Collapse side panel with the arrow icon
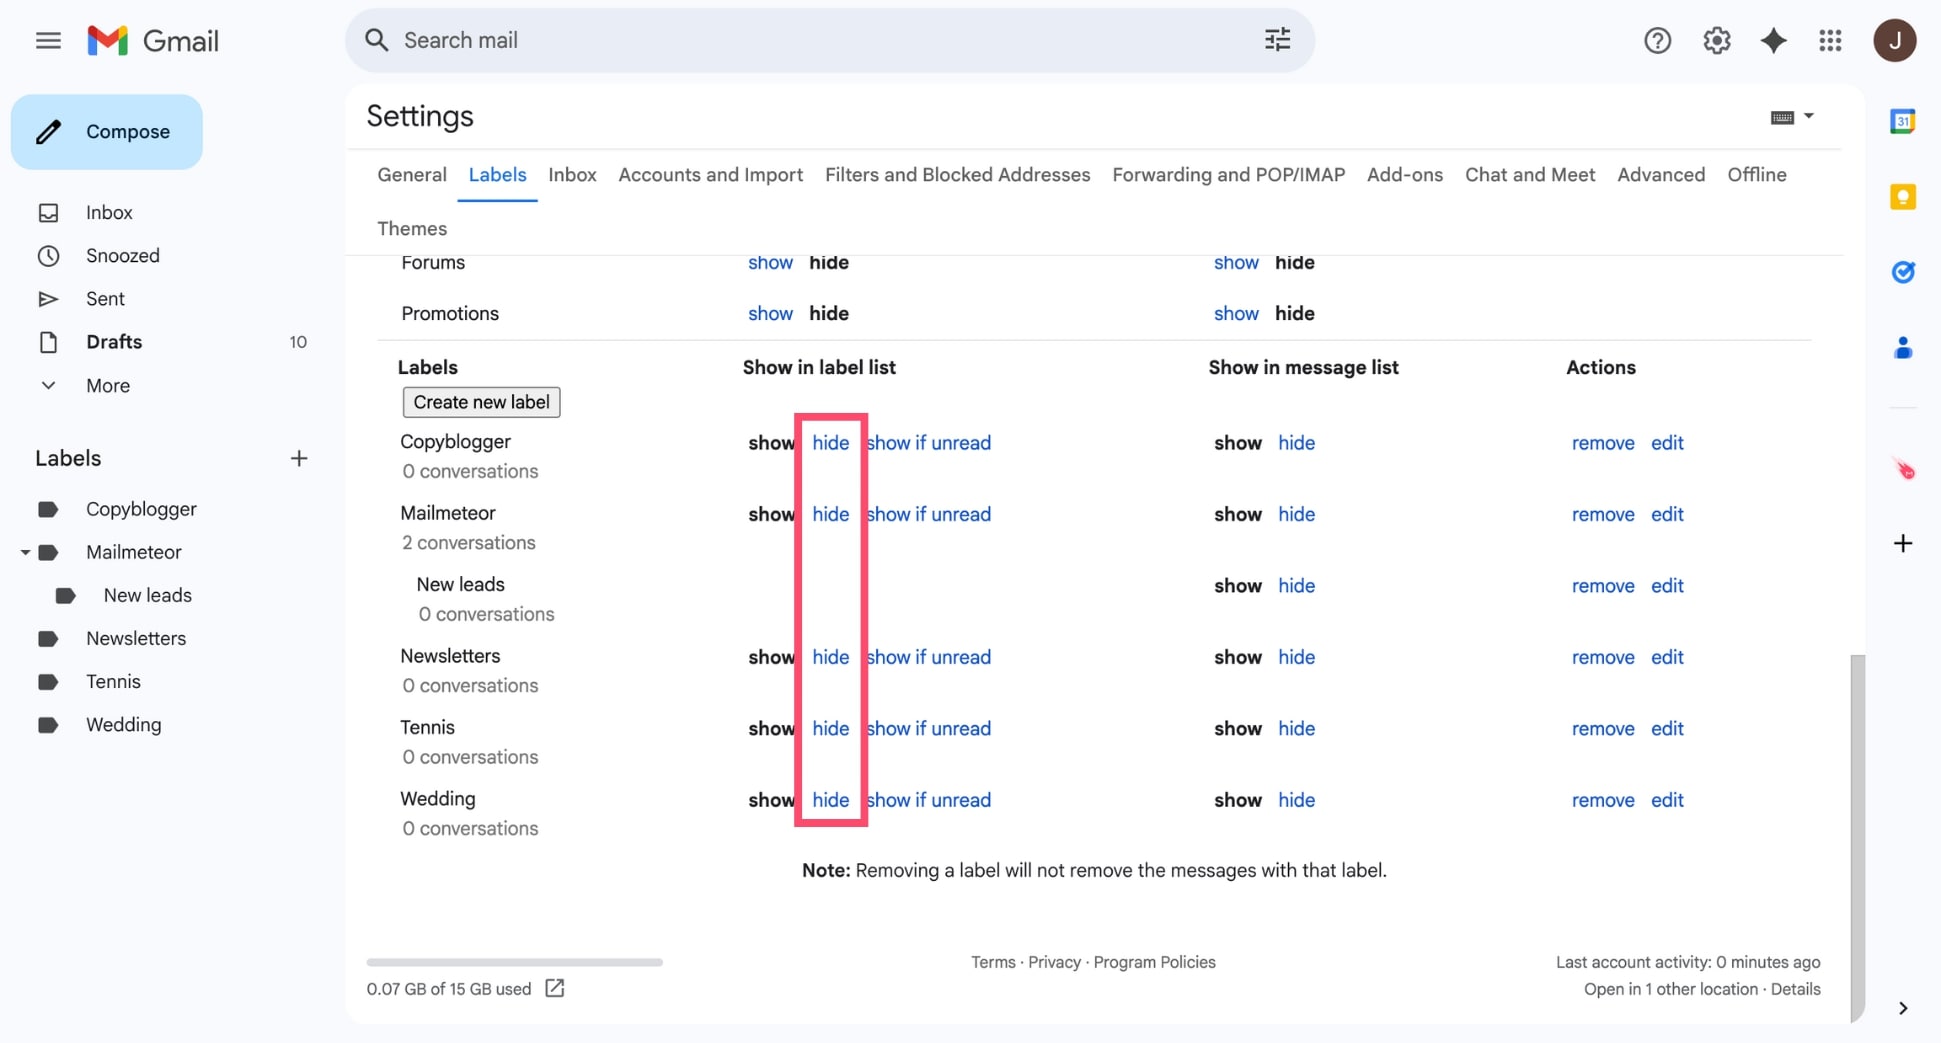The width and height of the screenshot is (1941, 1043). [1902, 1008]
